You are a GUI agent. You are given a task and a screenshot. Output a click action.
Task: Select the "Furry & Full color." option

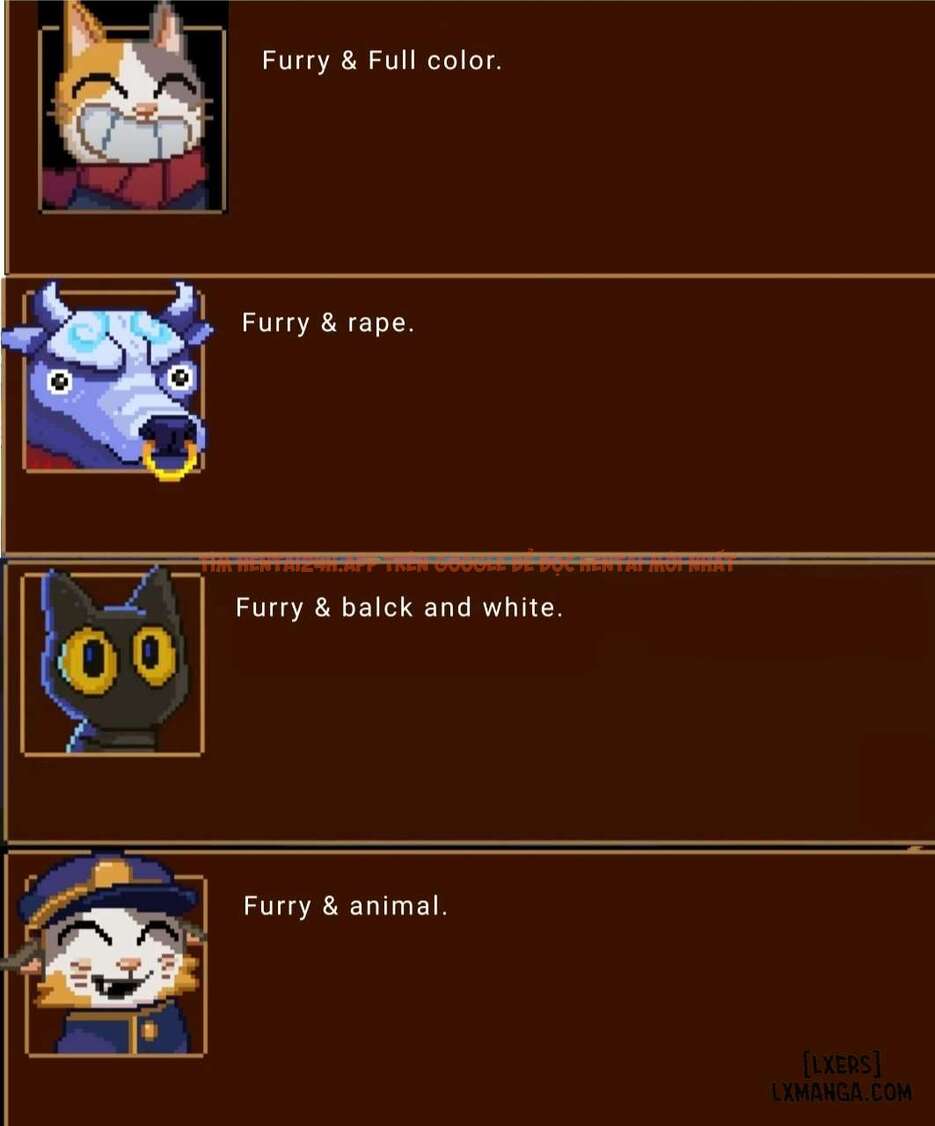pos(382,61)
